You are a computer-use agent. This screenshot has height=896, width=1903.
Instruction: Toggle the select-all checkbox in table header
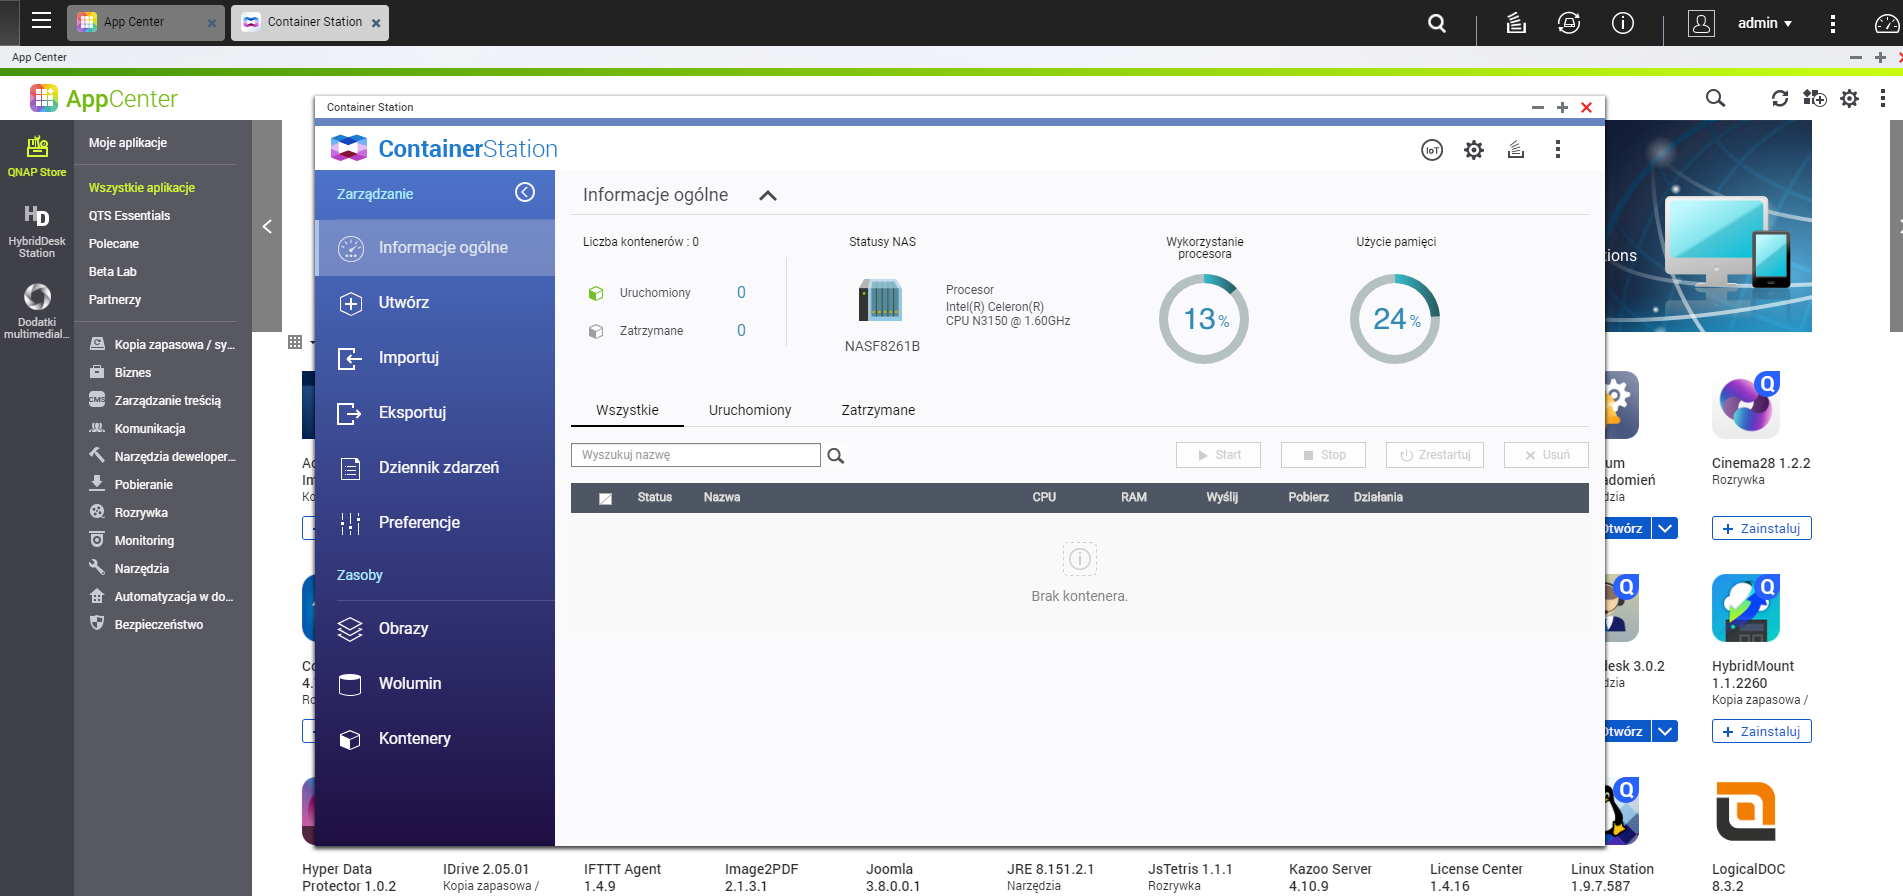tap(605, 498)
